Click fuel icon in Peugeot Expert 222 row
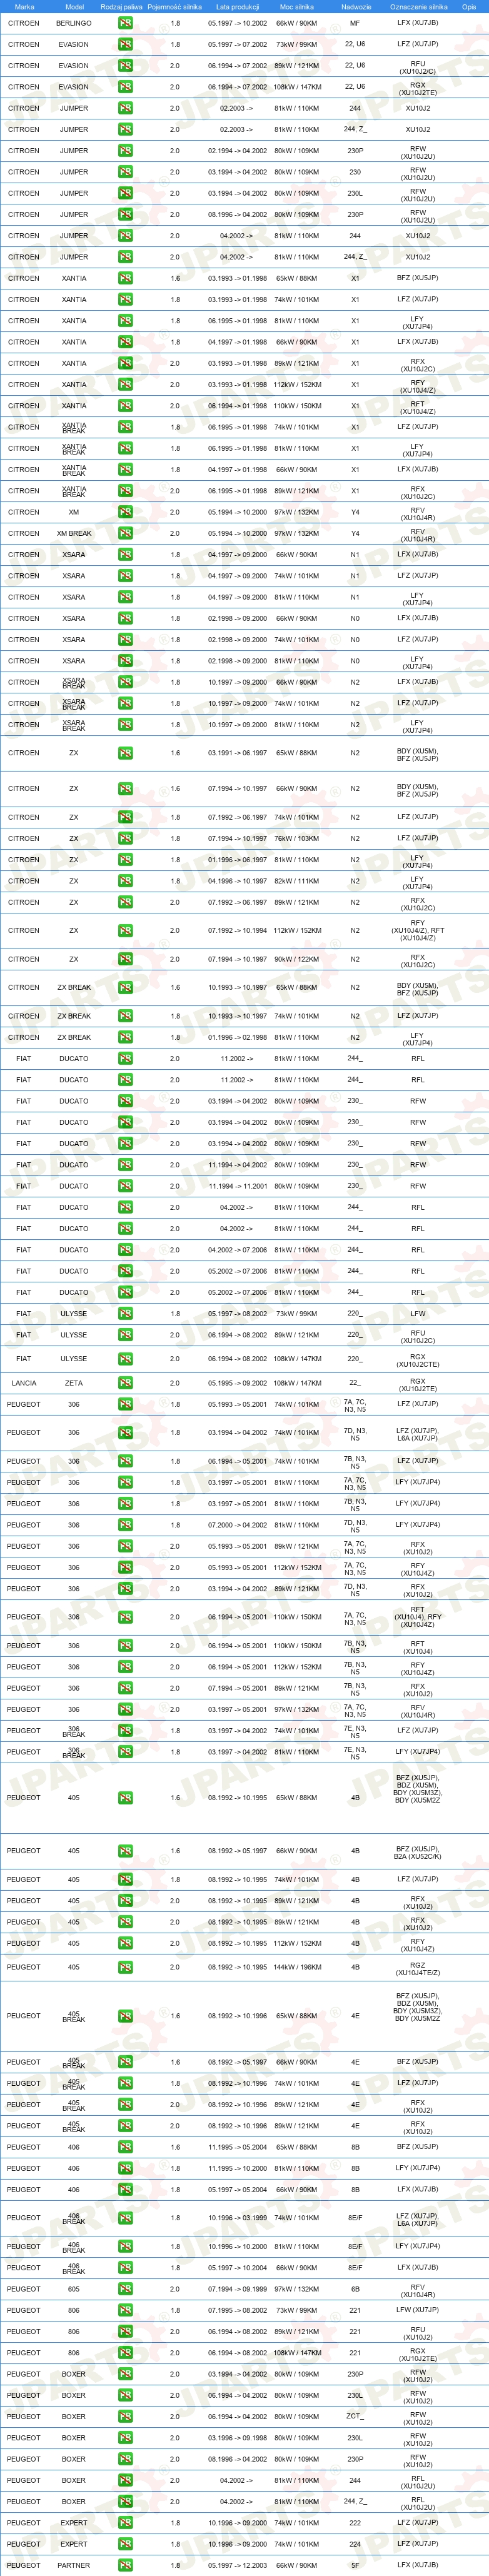The width and height of the screenshot is (489, 2576). click(x=125, y=2523)
